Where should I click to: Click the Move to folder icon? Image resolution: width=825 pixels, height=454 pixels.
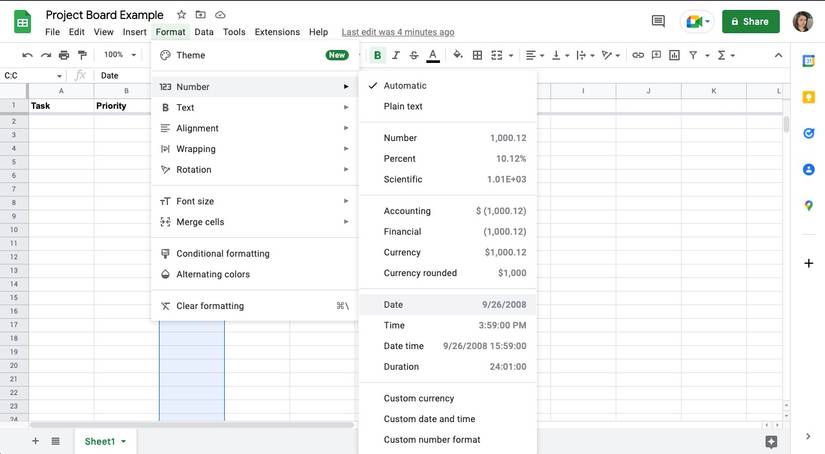(200, 15)
